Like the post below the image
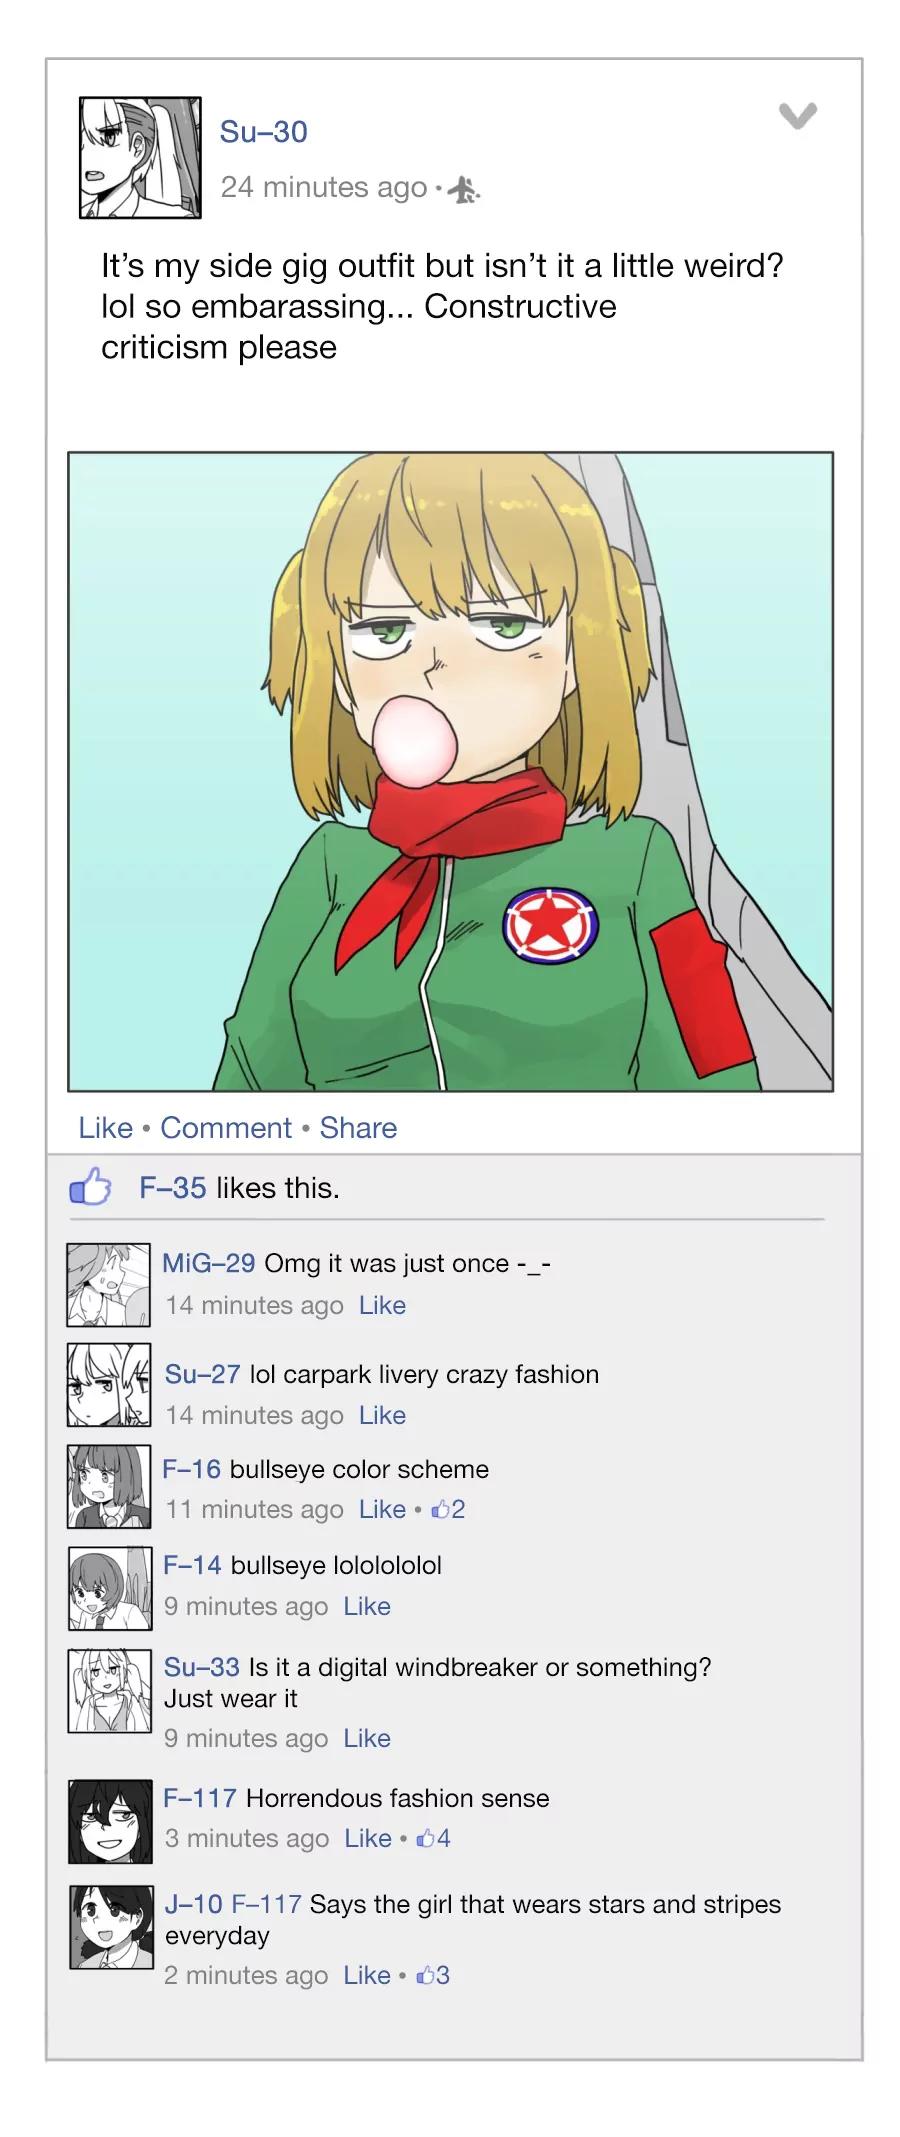 tap(105, 1128)
